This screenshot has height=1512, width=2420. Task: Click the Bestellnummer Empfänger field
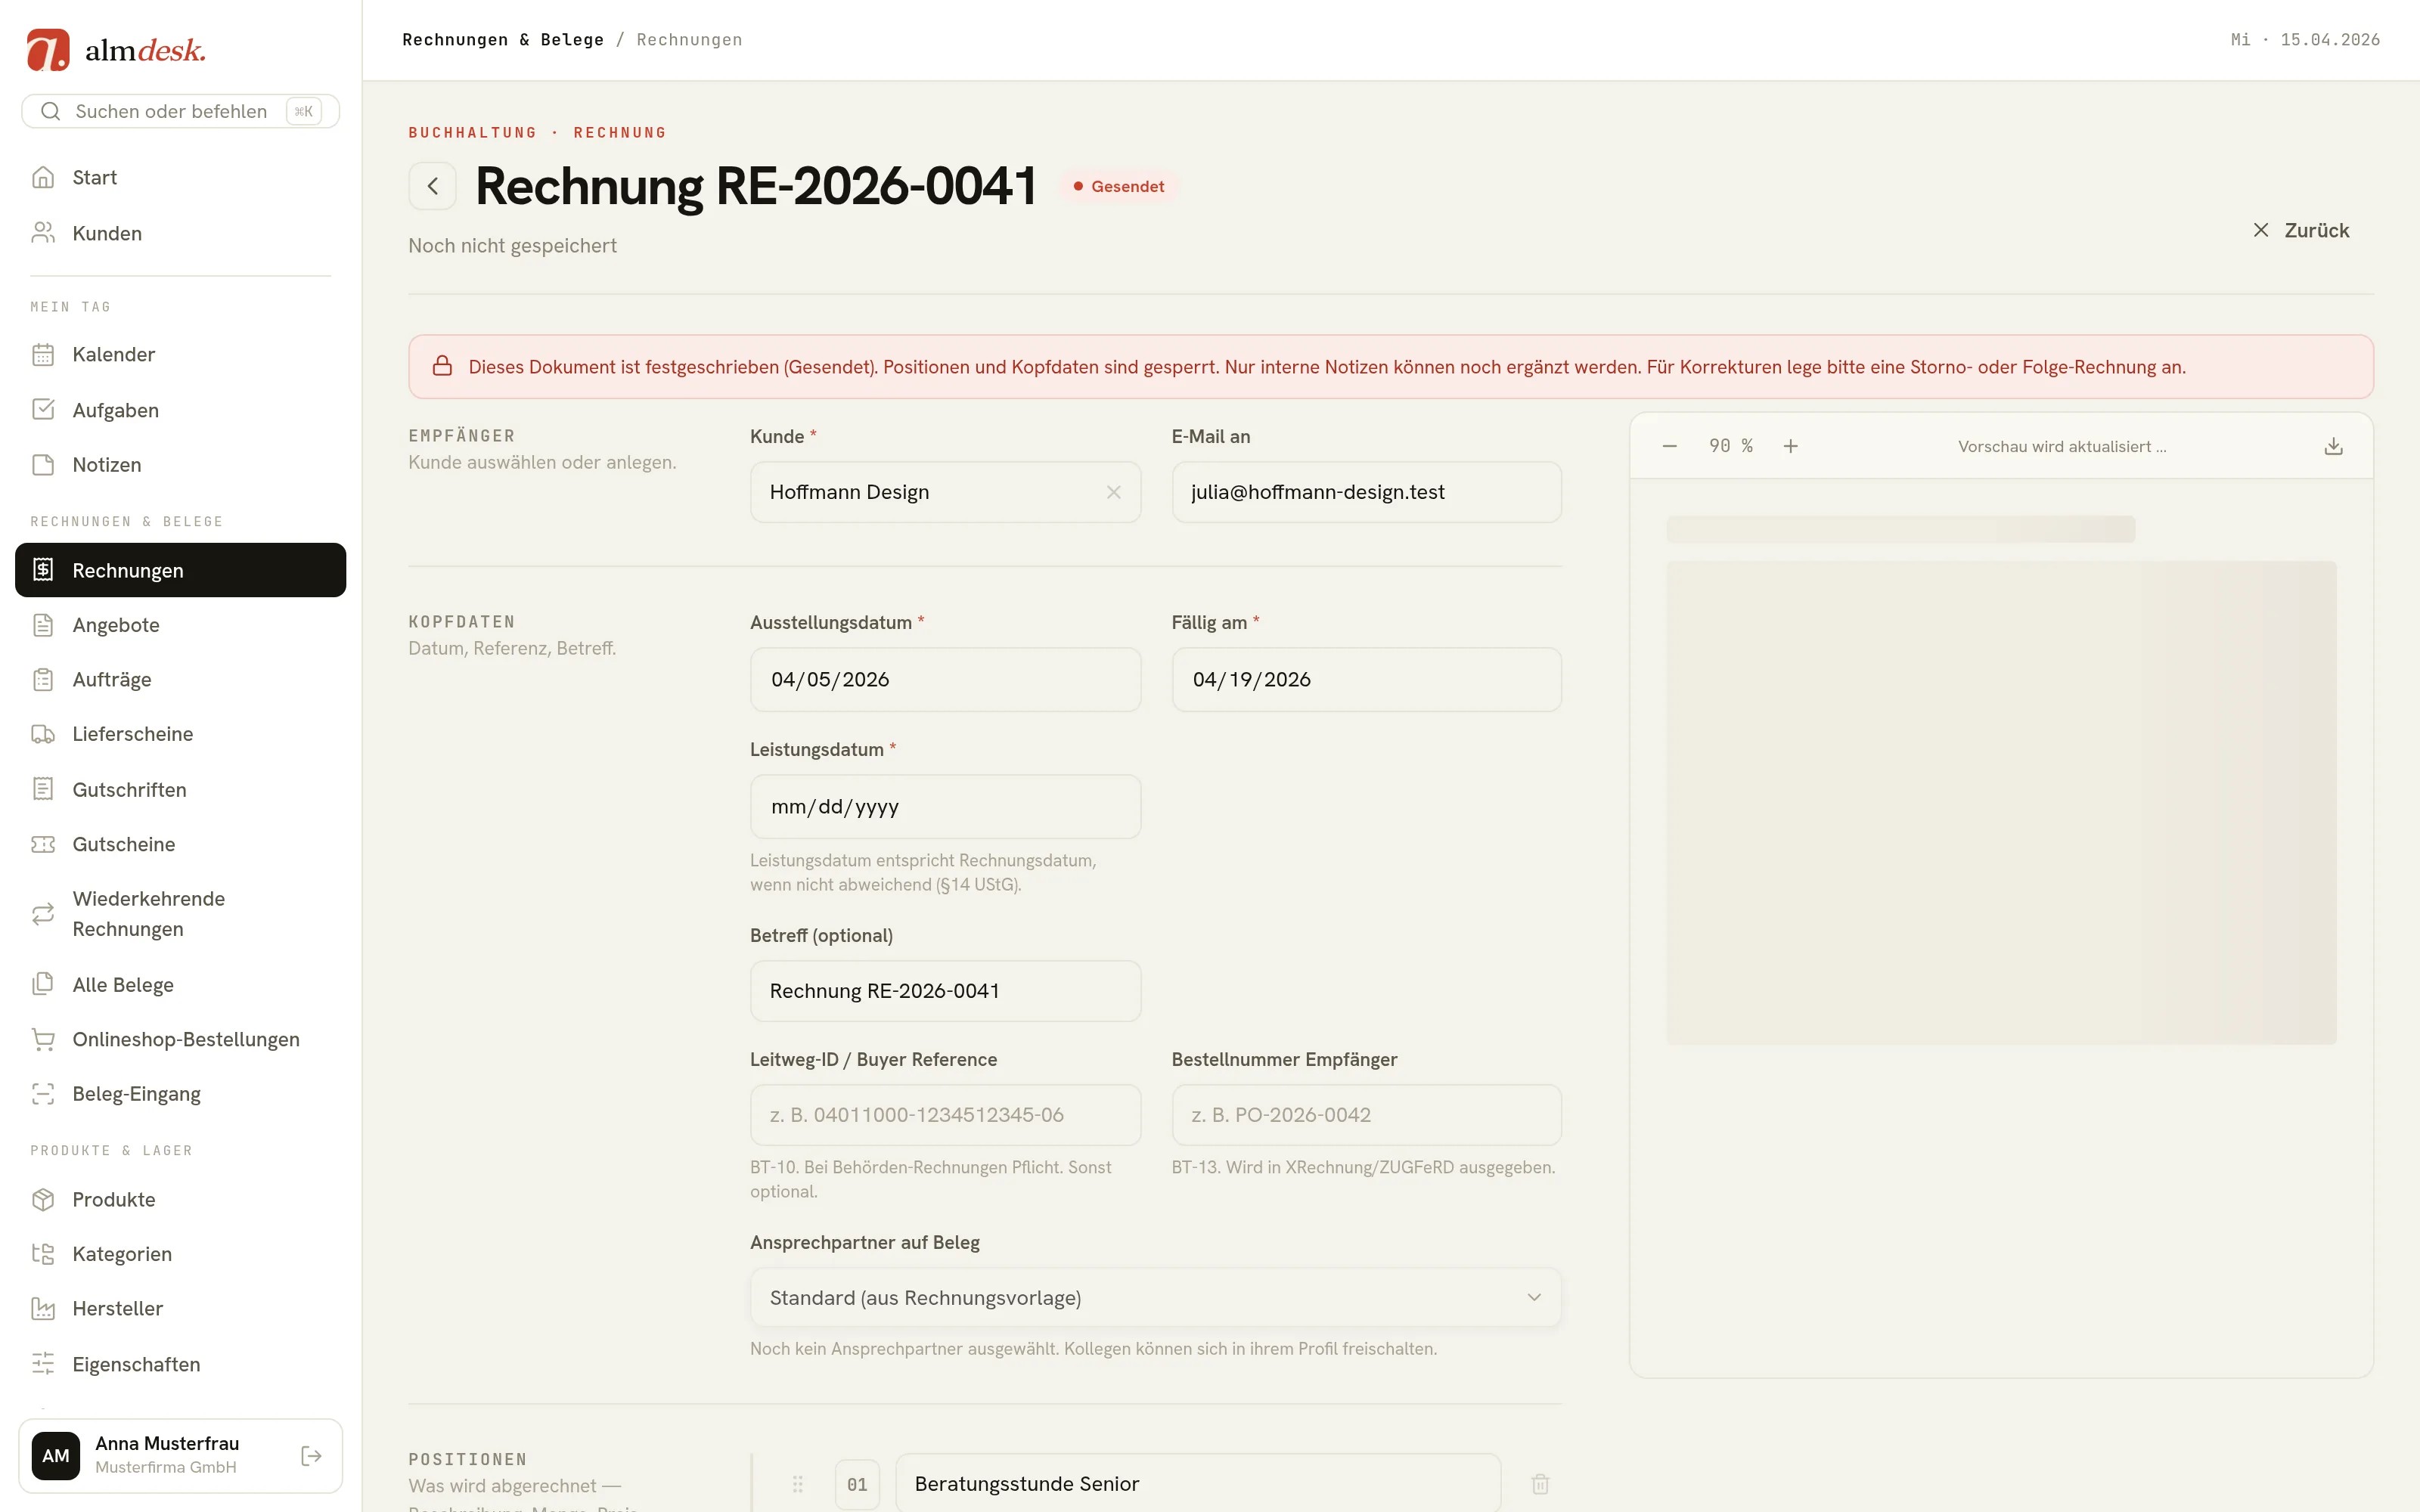(1366, 1115)
